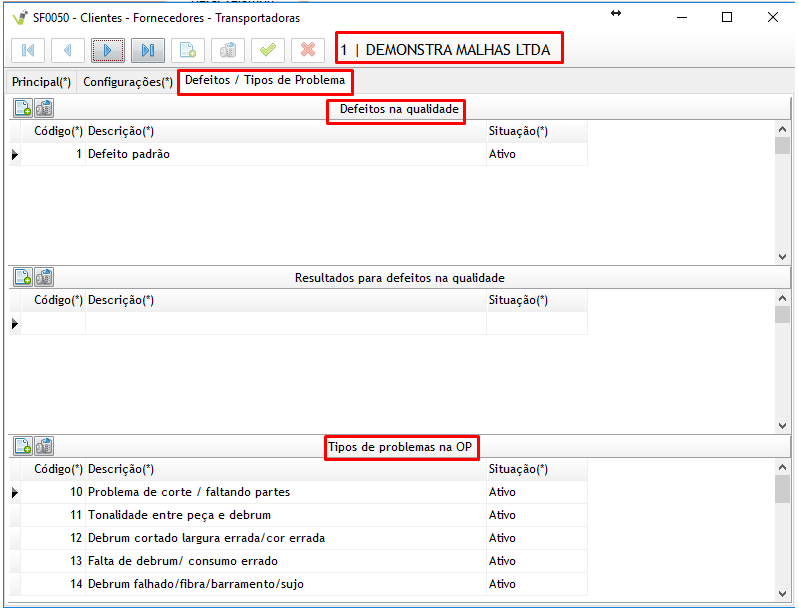Delete row in Tipos de problemas na OP

pos(44,446)
